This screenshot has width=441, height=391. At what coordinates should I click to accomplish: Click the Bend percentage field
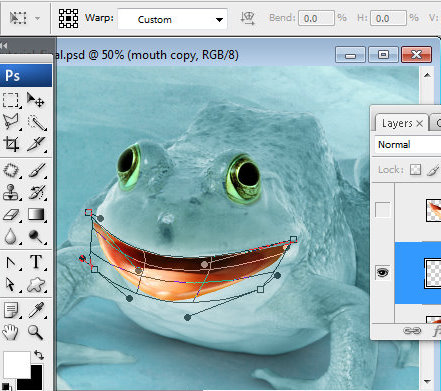[316, 18]
